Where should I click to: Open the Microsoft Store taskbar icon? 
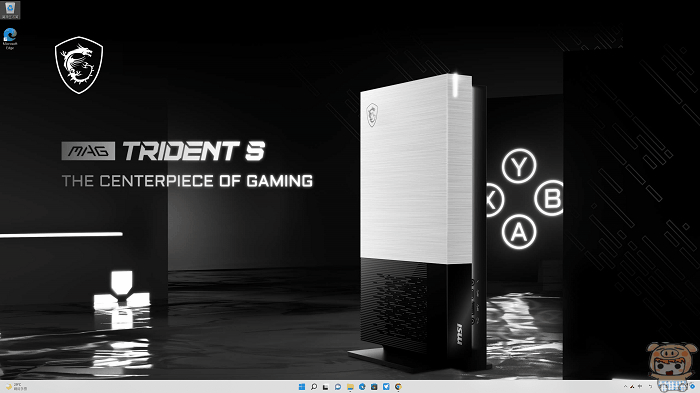tap(374, 387)
